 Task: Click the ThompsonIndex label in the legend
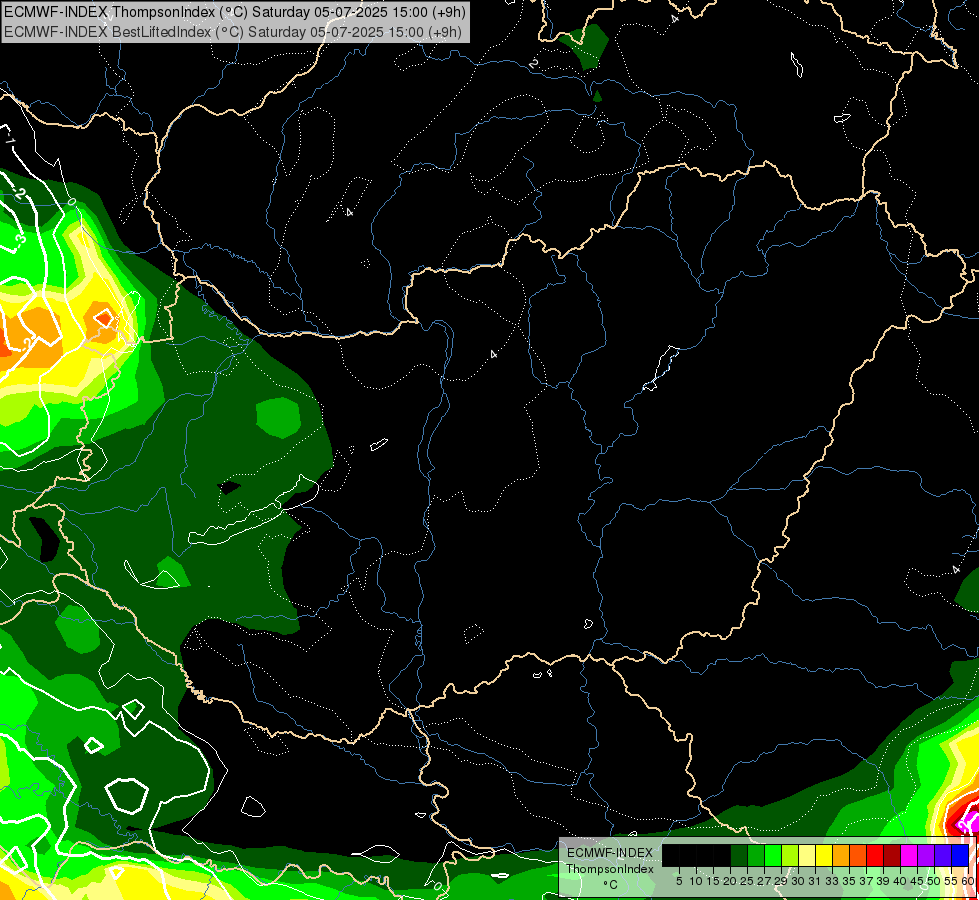[610, 869]
